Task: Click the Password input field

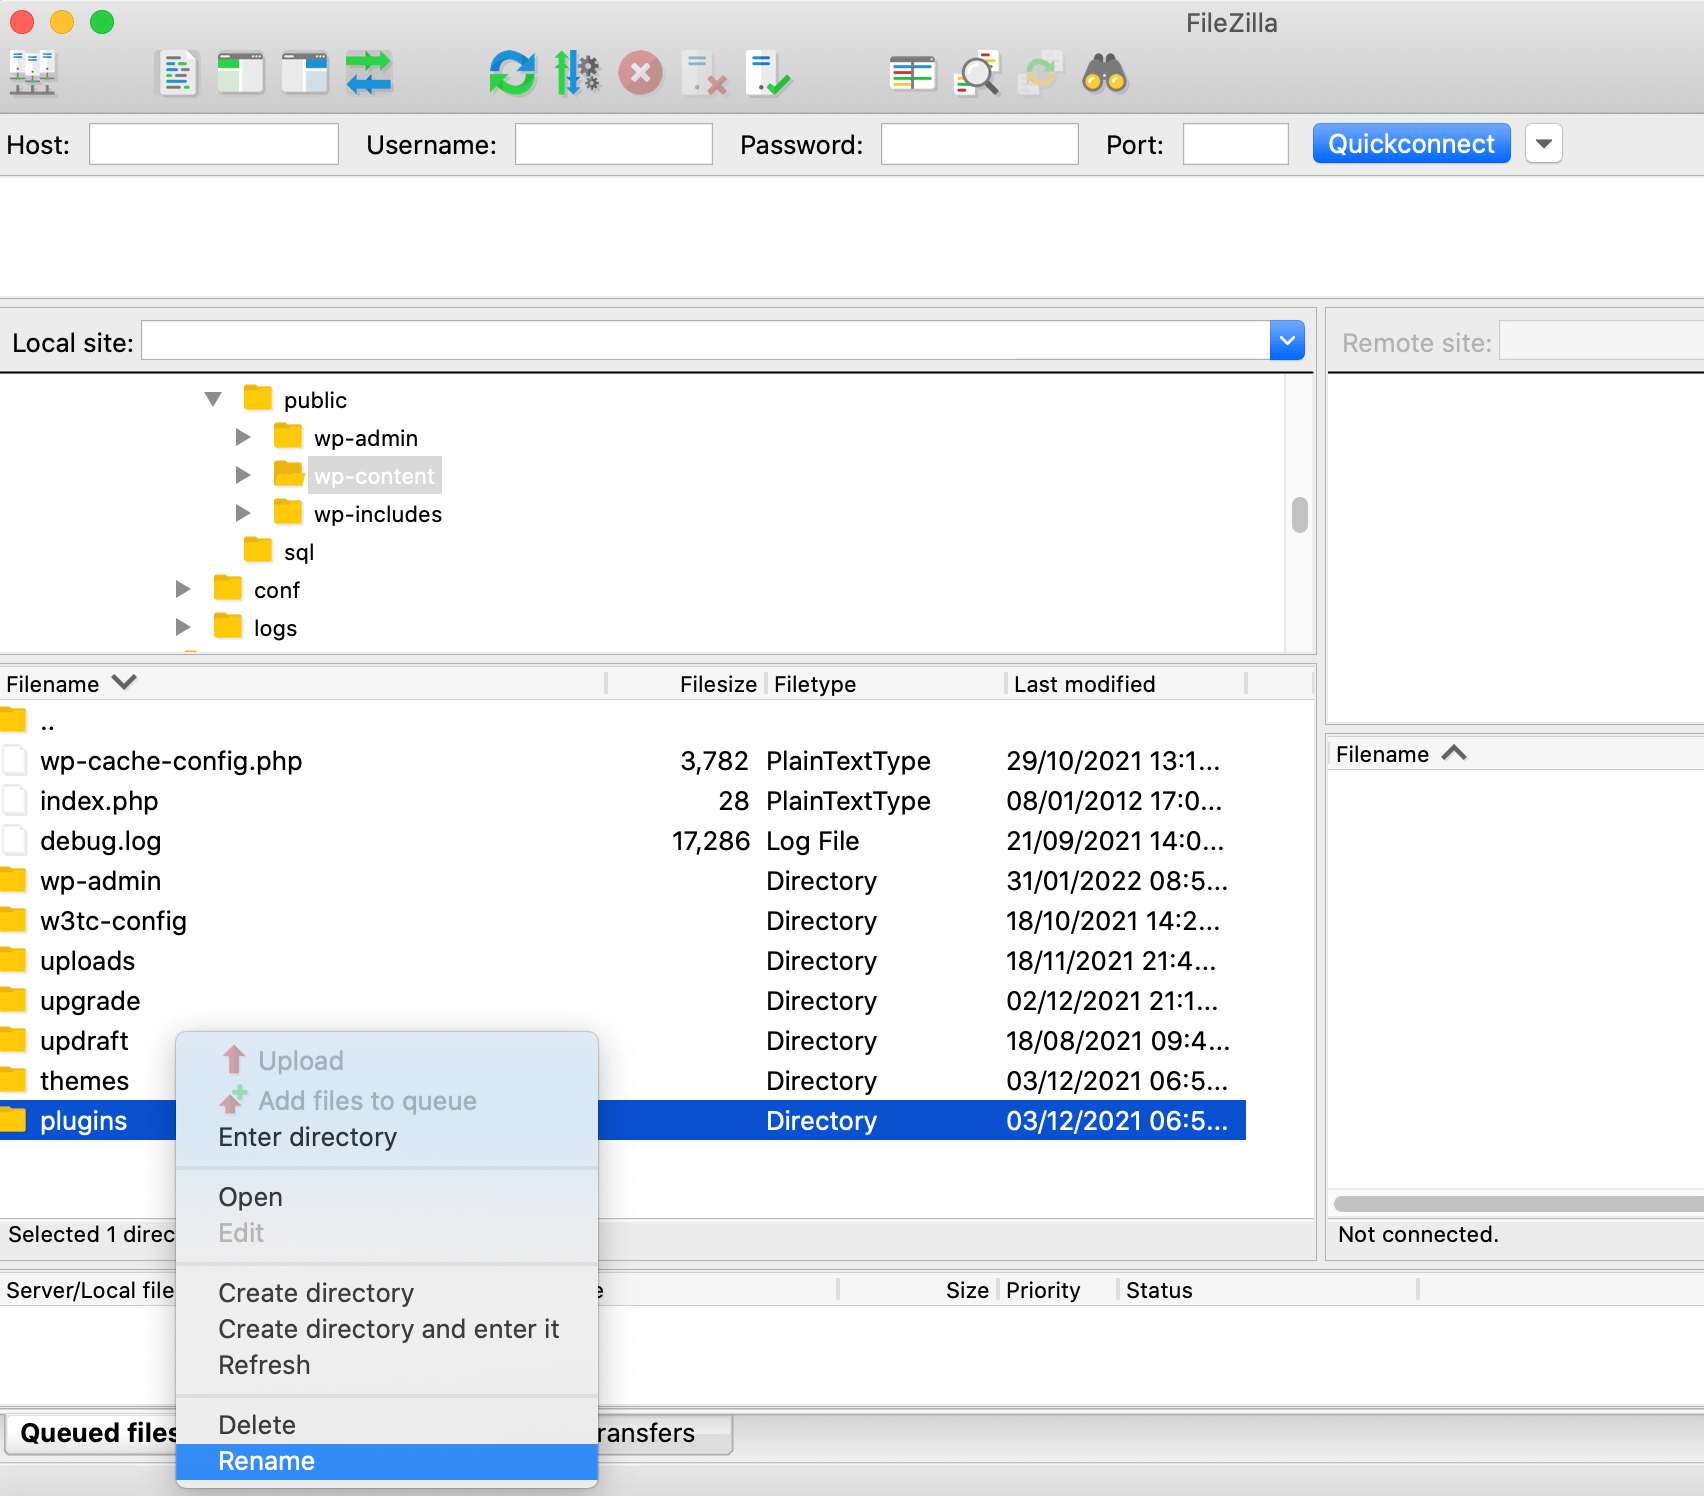Action: 980,144
